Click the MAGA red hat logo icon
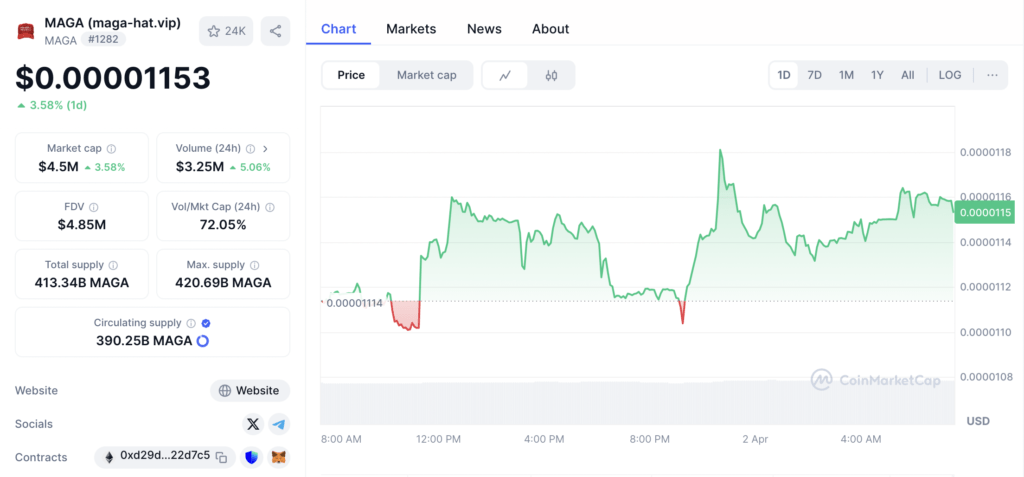 [x=26, y=31]
